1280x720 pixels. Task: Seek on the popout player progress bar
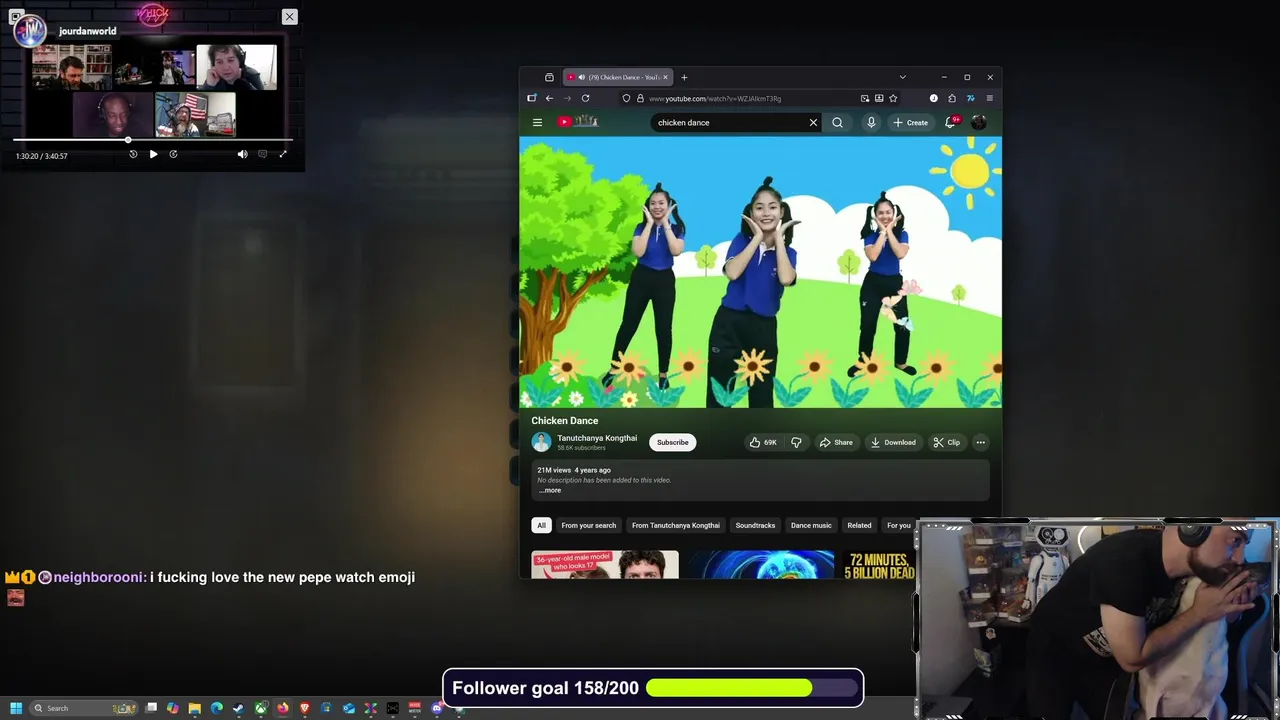[152, 140]
